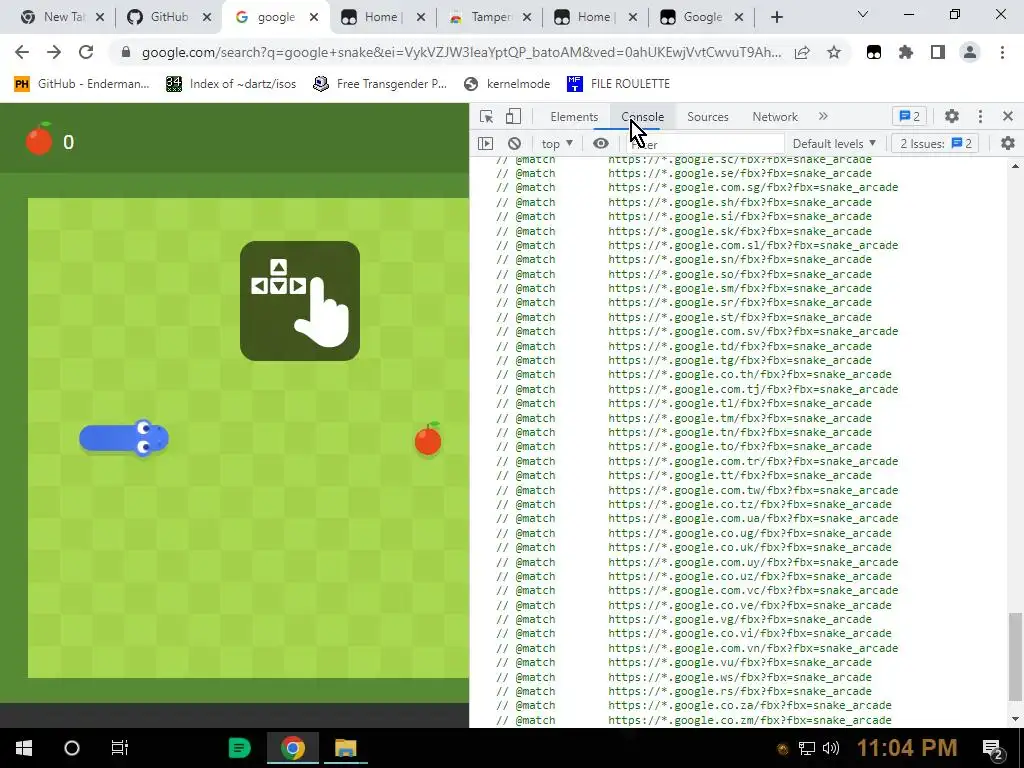The width and height of the screenshot is (1024, 768).
Task: Click the blue snake
Action: pyautogui.click(x=124, y=438)
